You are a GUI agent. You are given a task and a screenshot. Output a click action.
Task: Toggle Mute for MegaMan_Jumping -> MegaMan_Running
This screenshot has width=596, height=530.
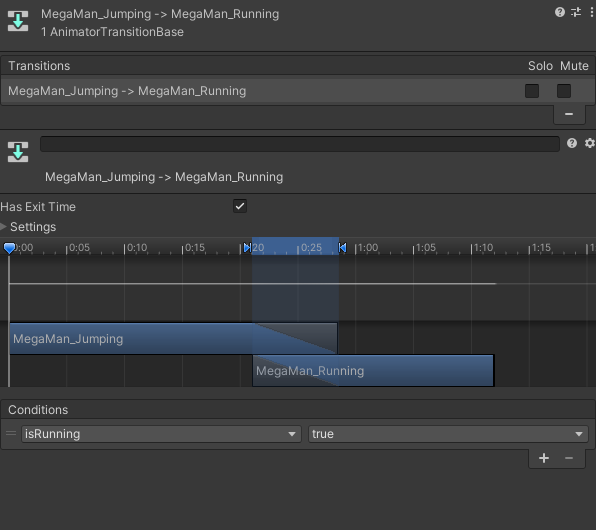[564, 91]
